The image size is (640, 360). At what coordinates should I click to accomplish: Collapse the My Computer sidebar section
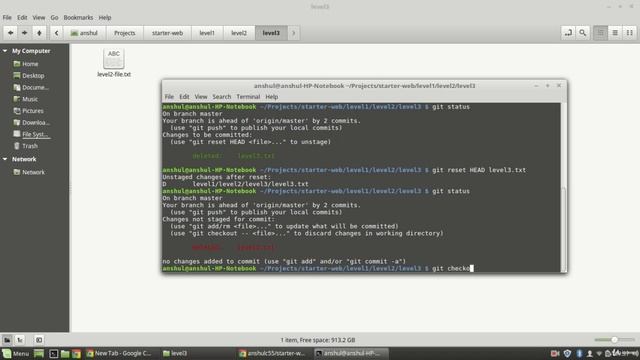point(5,51)
